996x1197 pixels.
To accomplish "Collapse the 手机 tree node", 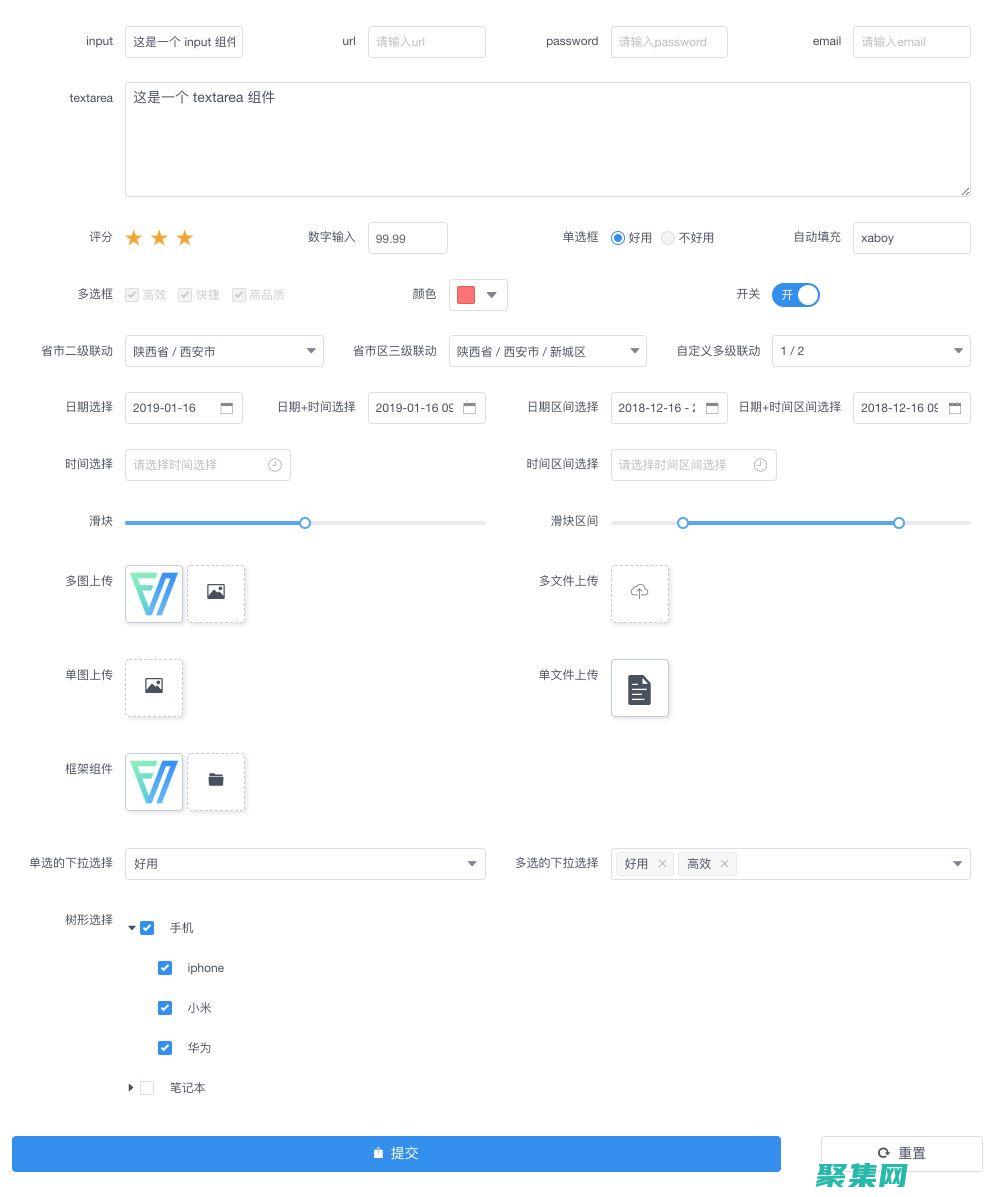I will coord(131,928).
